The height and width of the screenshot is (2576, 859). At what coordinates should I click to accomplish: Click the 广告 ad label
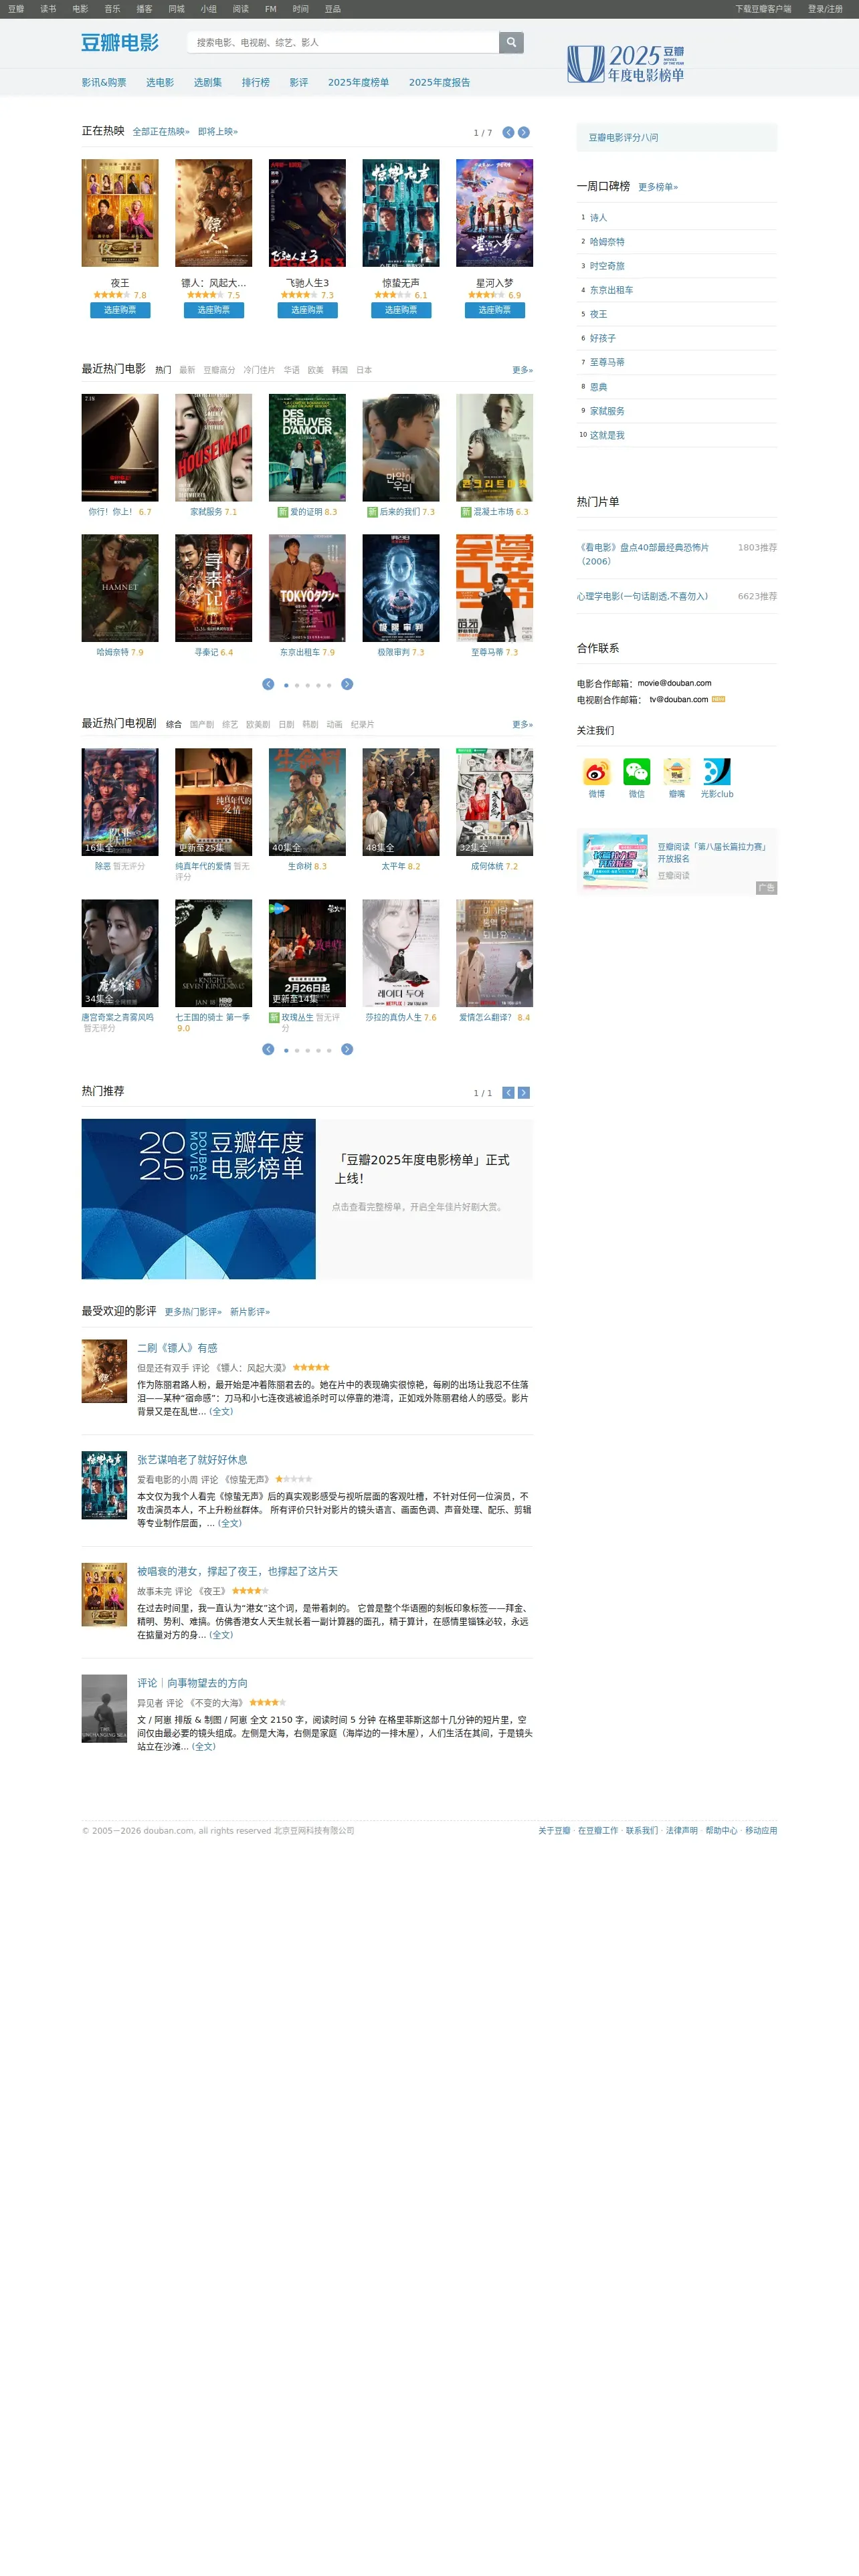(x=766, y=888)
